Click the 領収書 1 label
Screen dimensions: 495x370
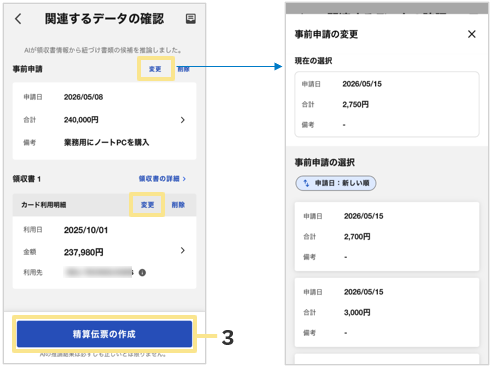click(27, 179)
